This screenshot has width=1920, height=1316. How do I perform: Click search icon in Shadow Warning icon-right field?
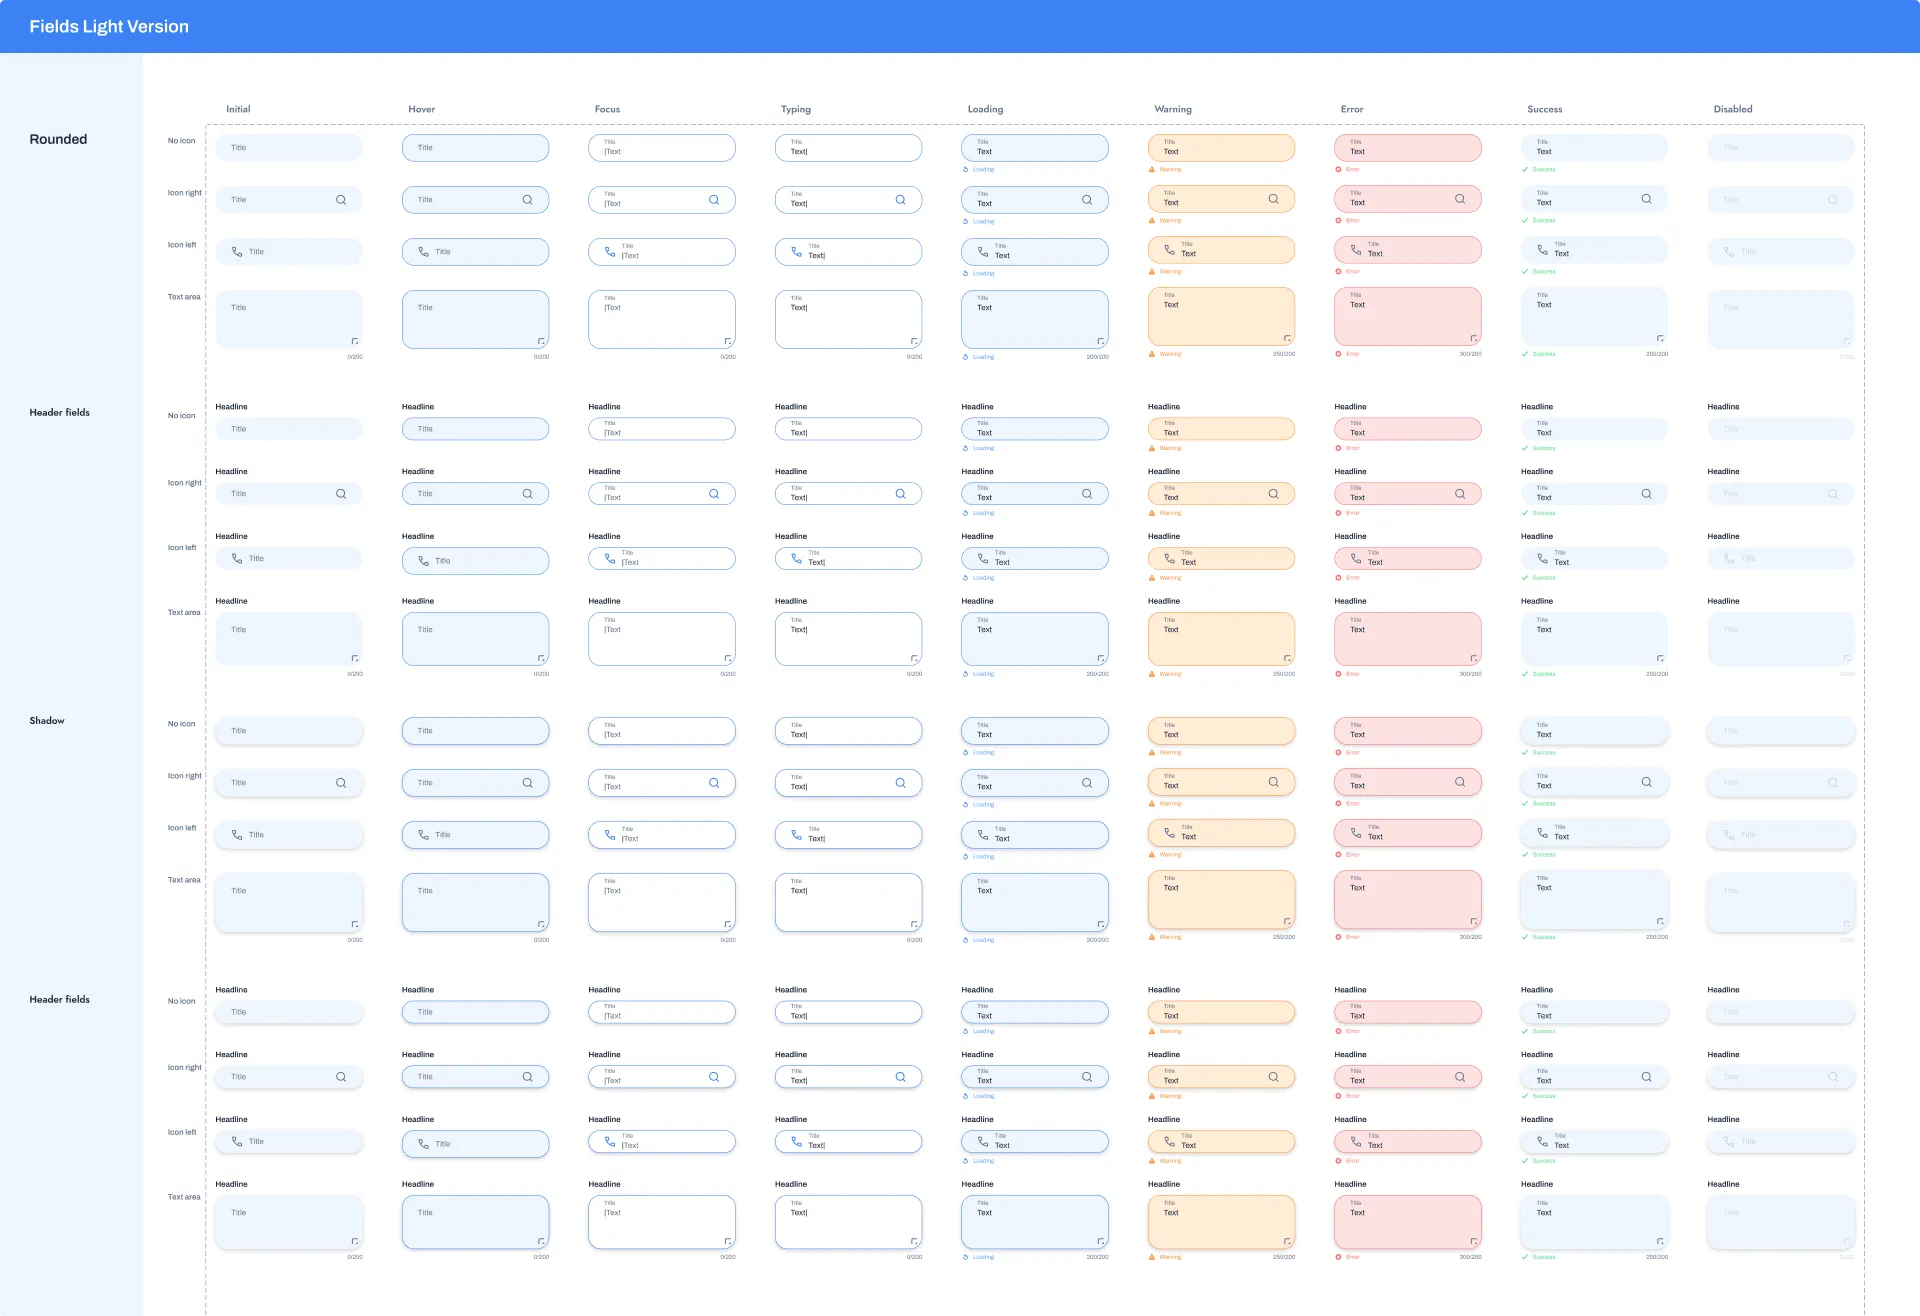[1273, 782]
